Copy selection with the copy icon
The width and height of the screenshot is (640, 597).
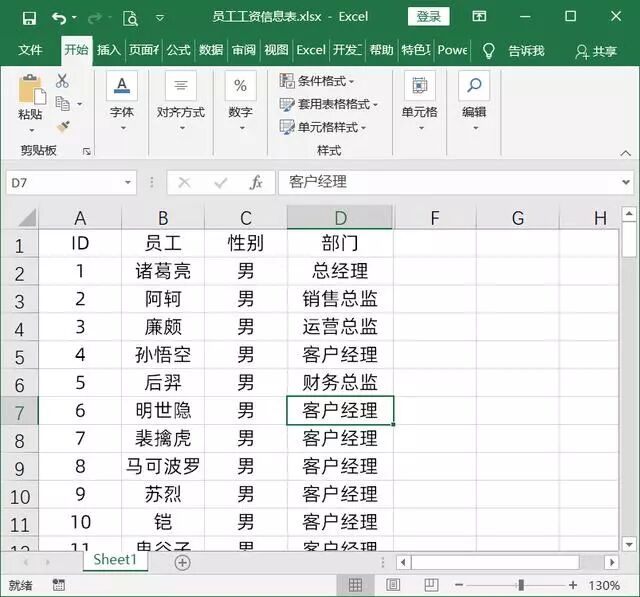(62, 104)
